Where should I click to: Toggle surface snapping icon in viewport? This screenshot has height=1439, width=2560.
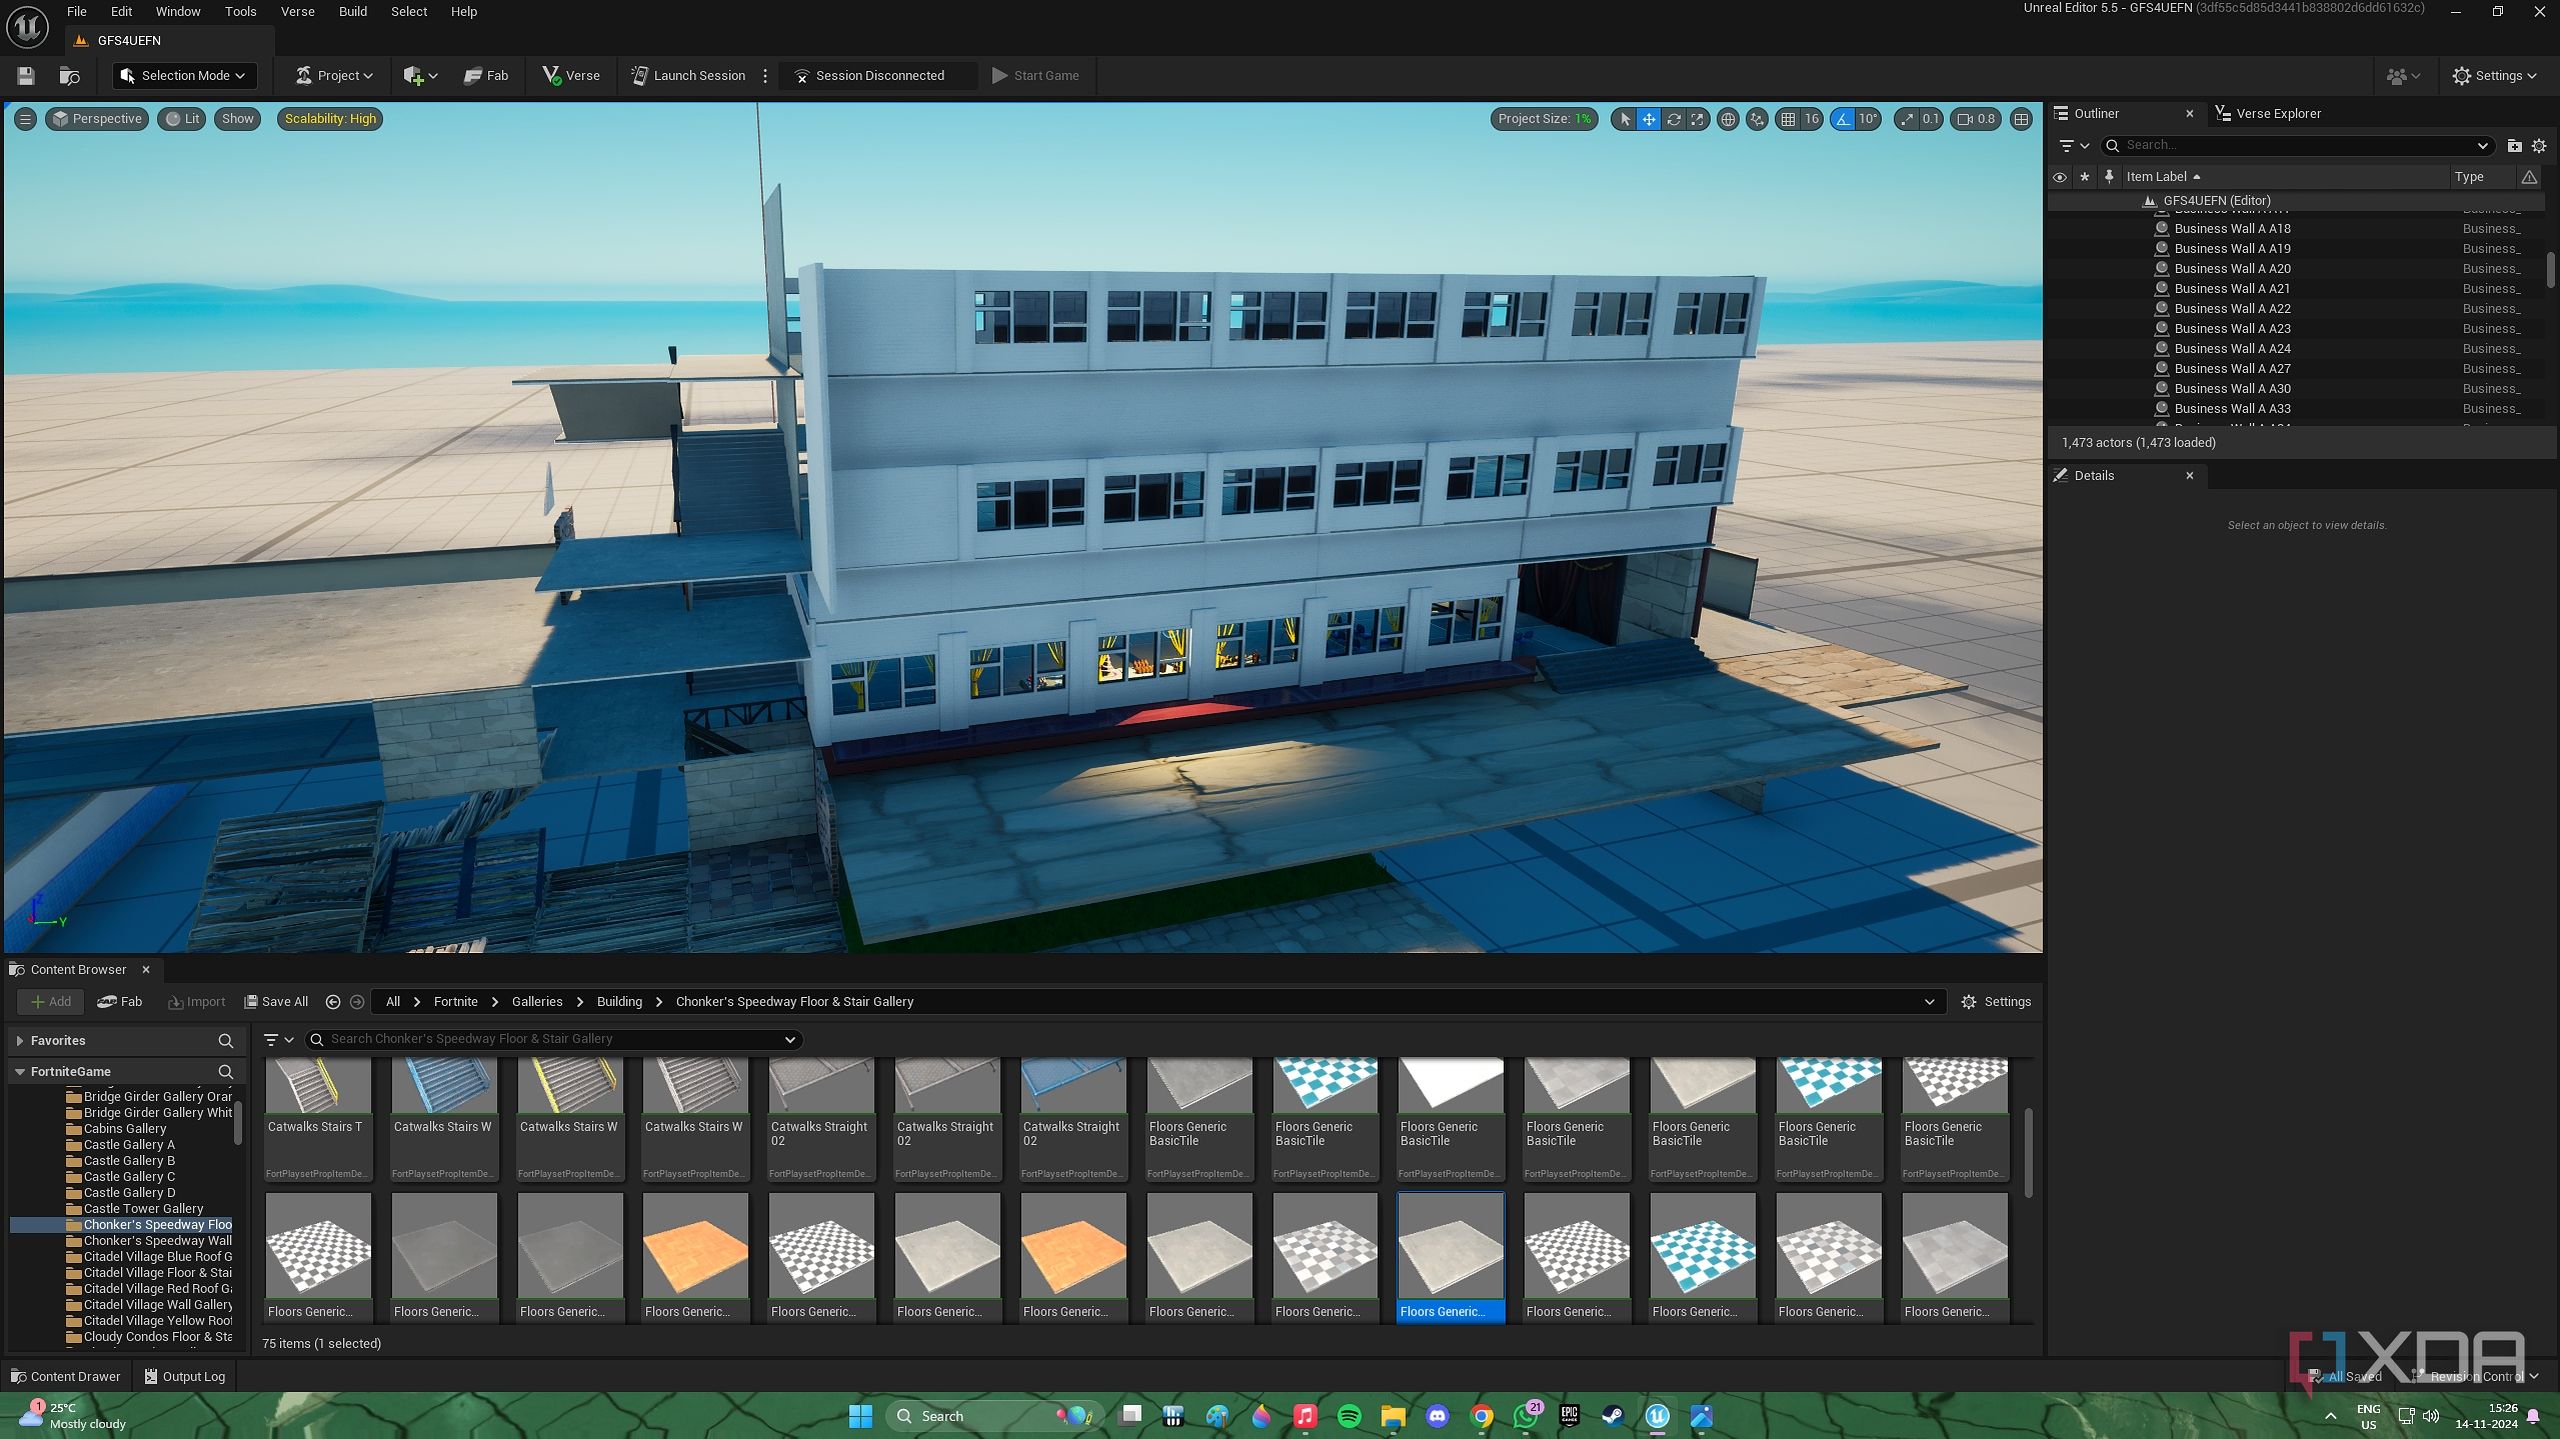[x=1757, y=119]
